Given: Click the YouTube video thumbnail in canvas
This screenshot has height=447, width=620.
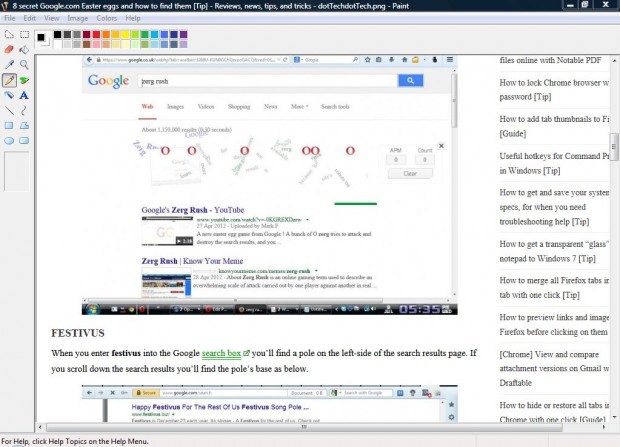Looking at the screenshot, I should click(167, 231).
